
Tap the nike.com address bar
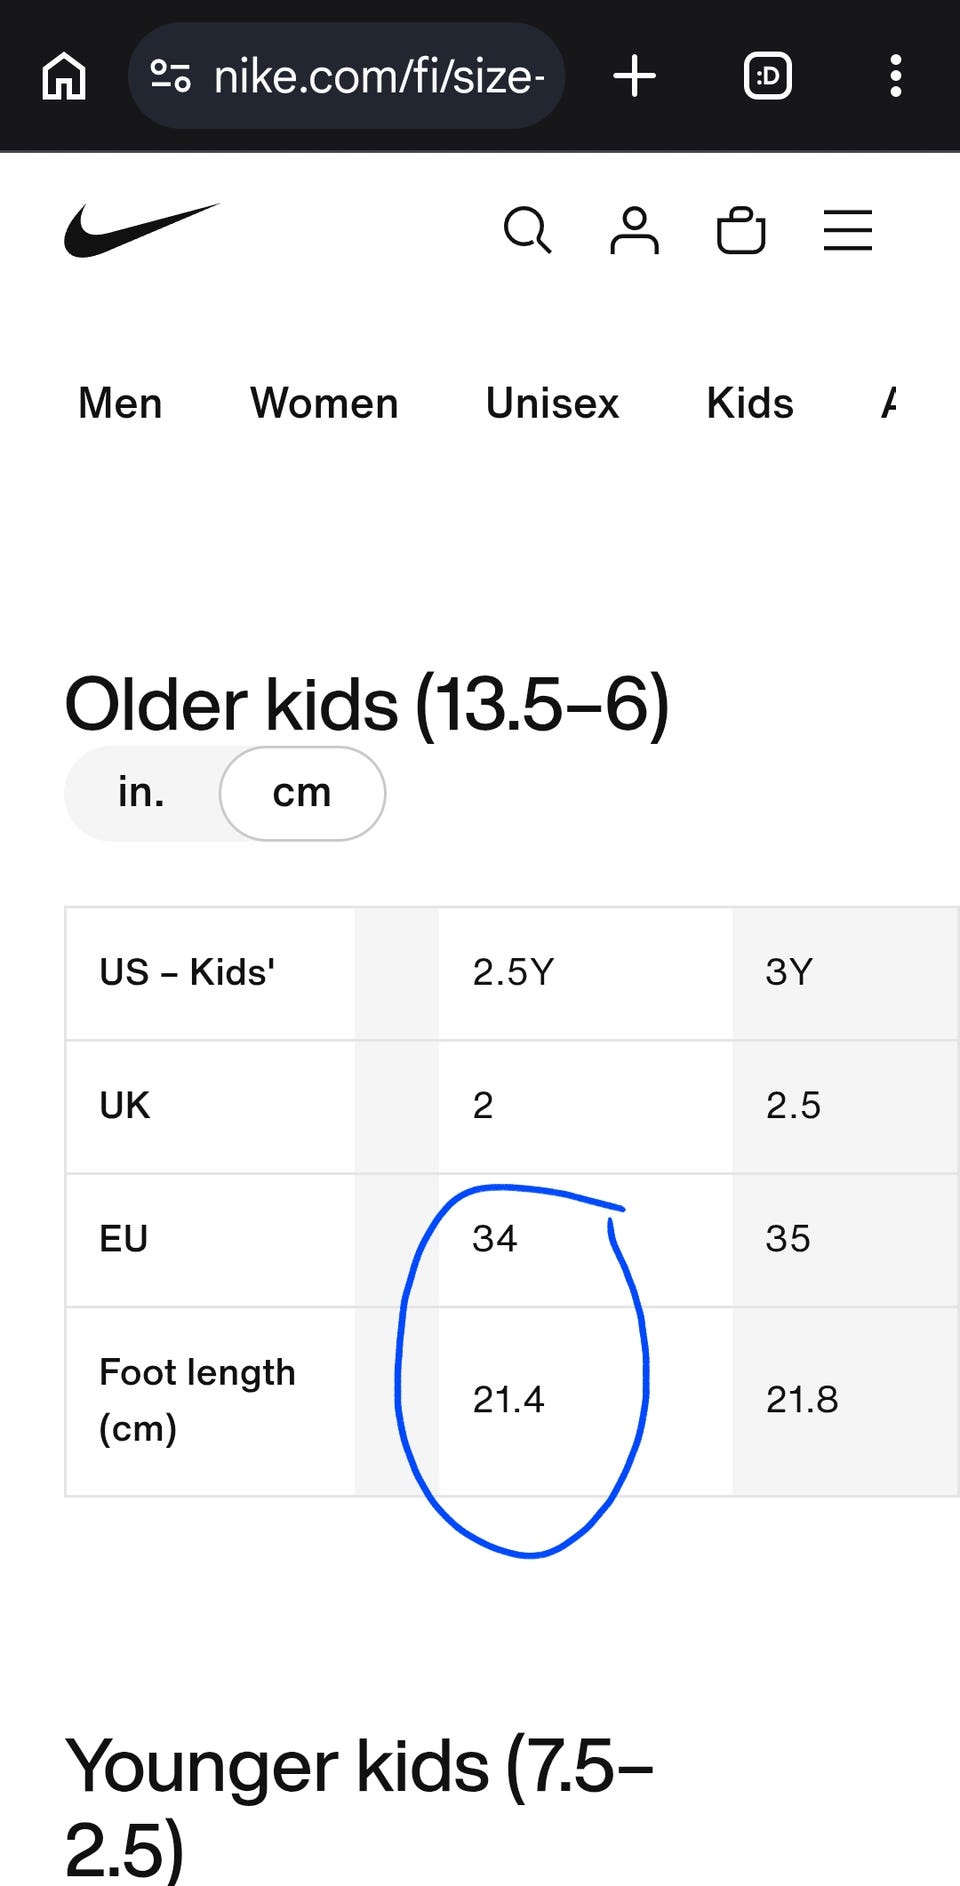point(347,76)
